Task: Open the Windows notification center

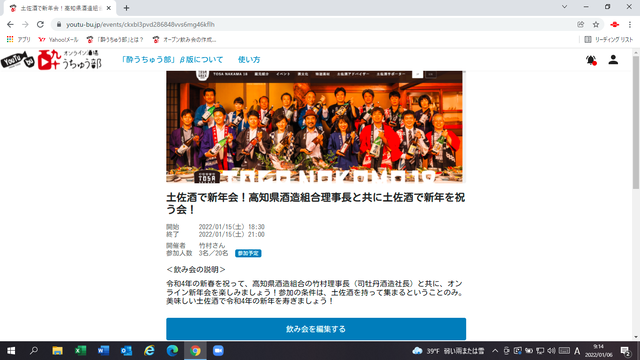Action: tap(626, 351)
